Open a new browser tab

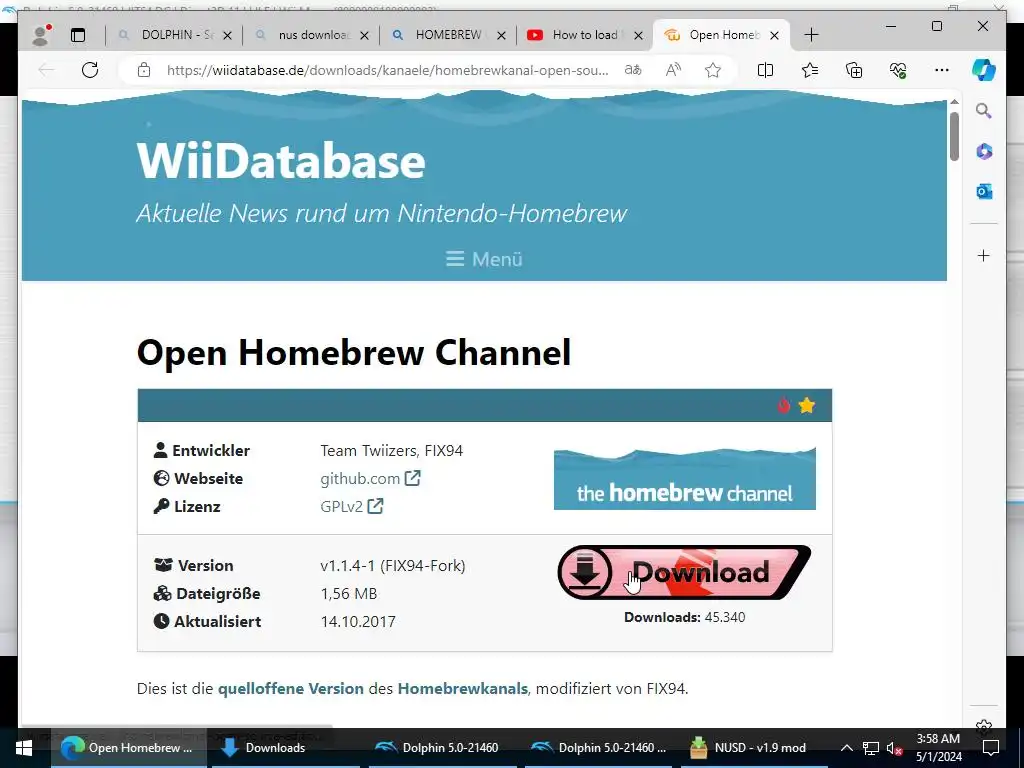point(811,35)
